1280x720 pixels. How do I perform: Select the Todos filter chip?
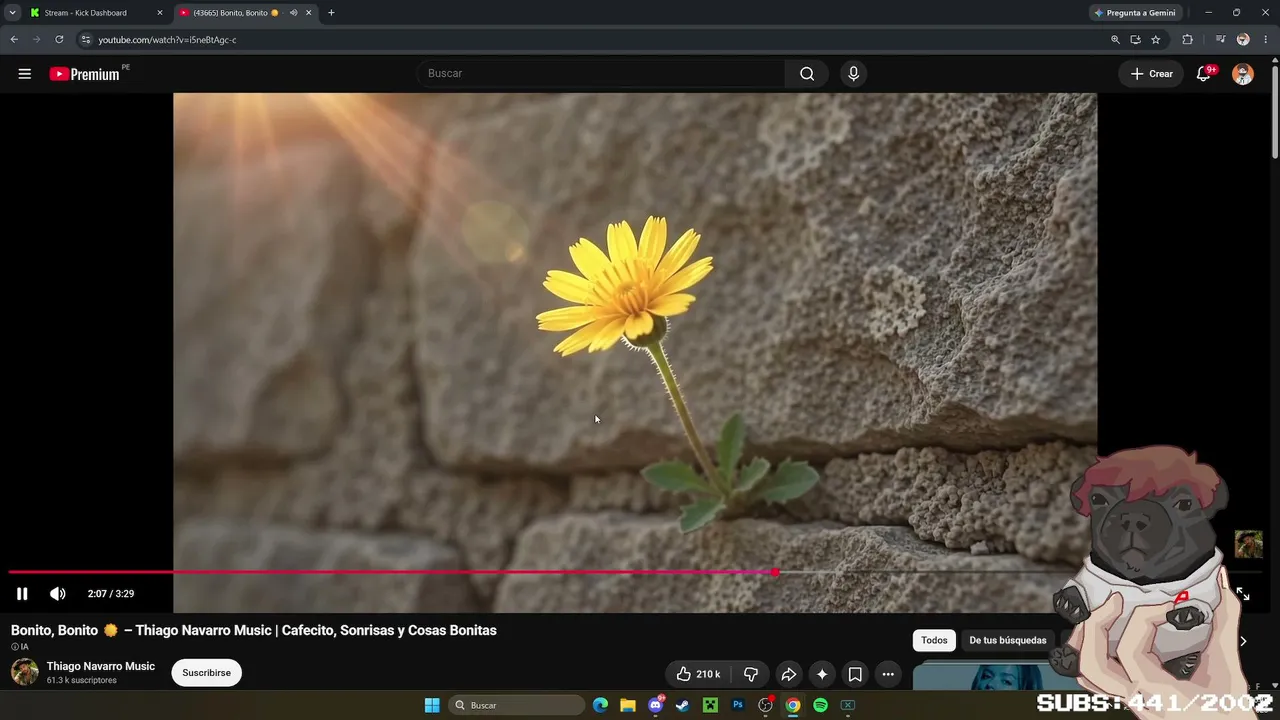coord(934,640)
